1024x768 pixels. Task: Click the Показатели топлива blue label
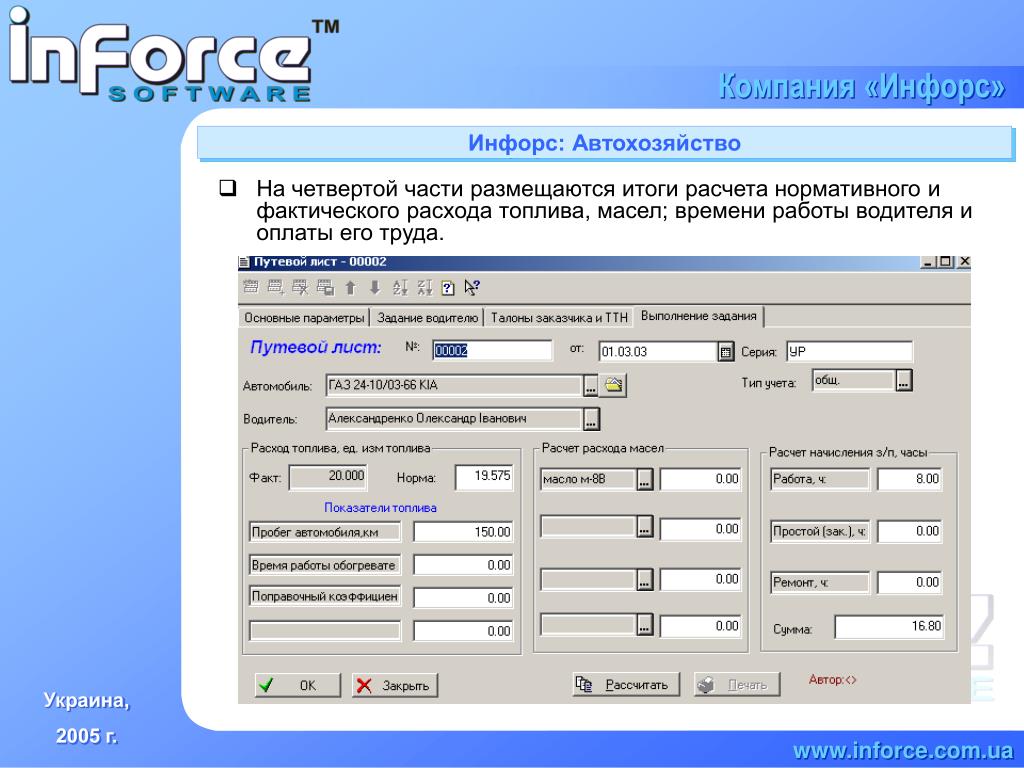tap(380, 508)
